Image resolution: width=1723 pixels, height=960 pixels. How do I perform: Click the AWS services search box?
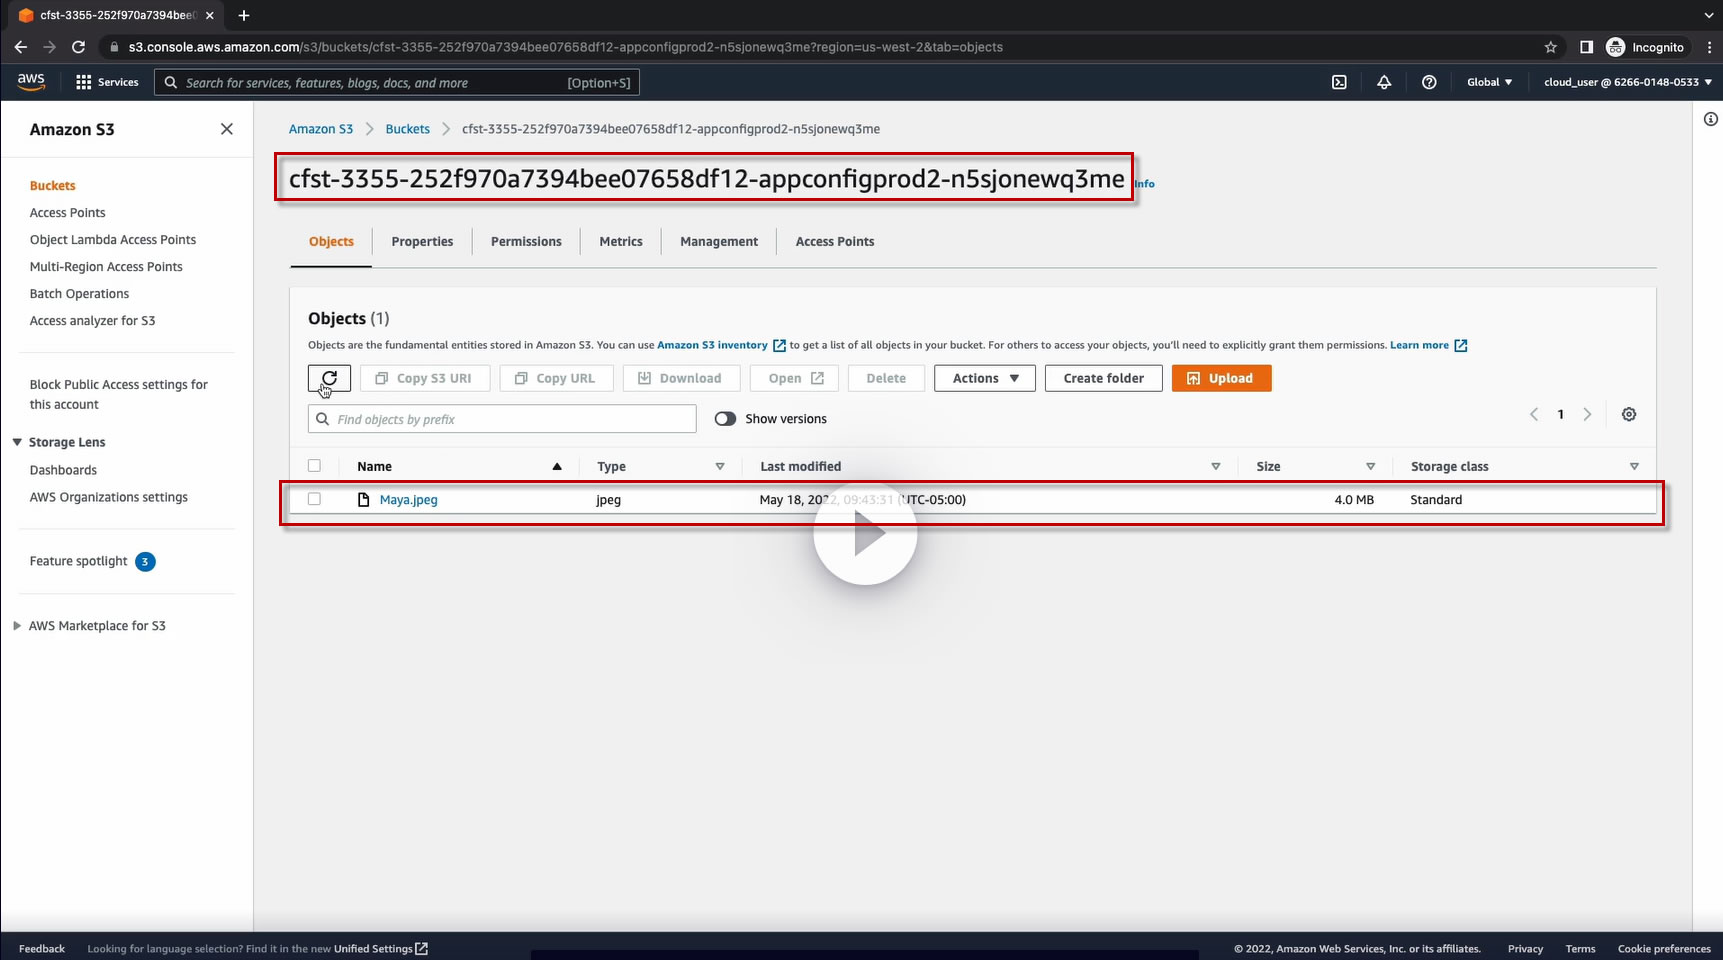tap(397, 82)
